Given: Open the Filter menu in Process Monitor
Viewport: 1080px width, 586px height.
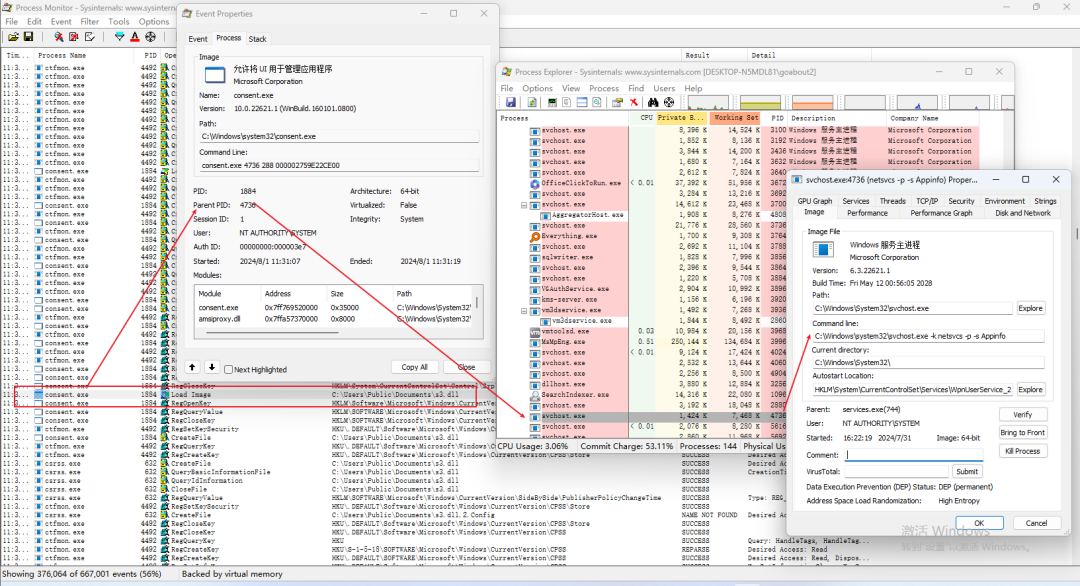Looking at the screenshot, I should [x=90, y=21].
